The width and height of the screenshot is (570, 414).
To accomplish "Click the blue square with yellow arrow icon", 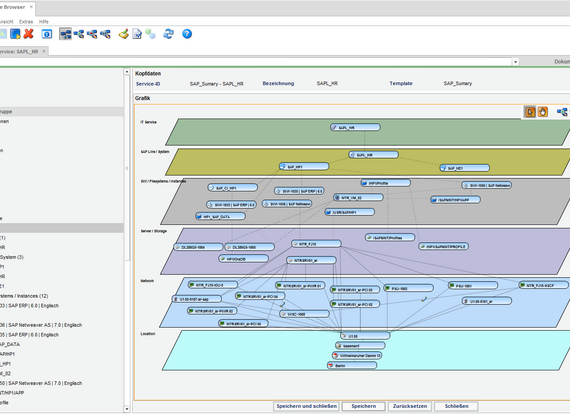I will [15, 34].
